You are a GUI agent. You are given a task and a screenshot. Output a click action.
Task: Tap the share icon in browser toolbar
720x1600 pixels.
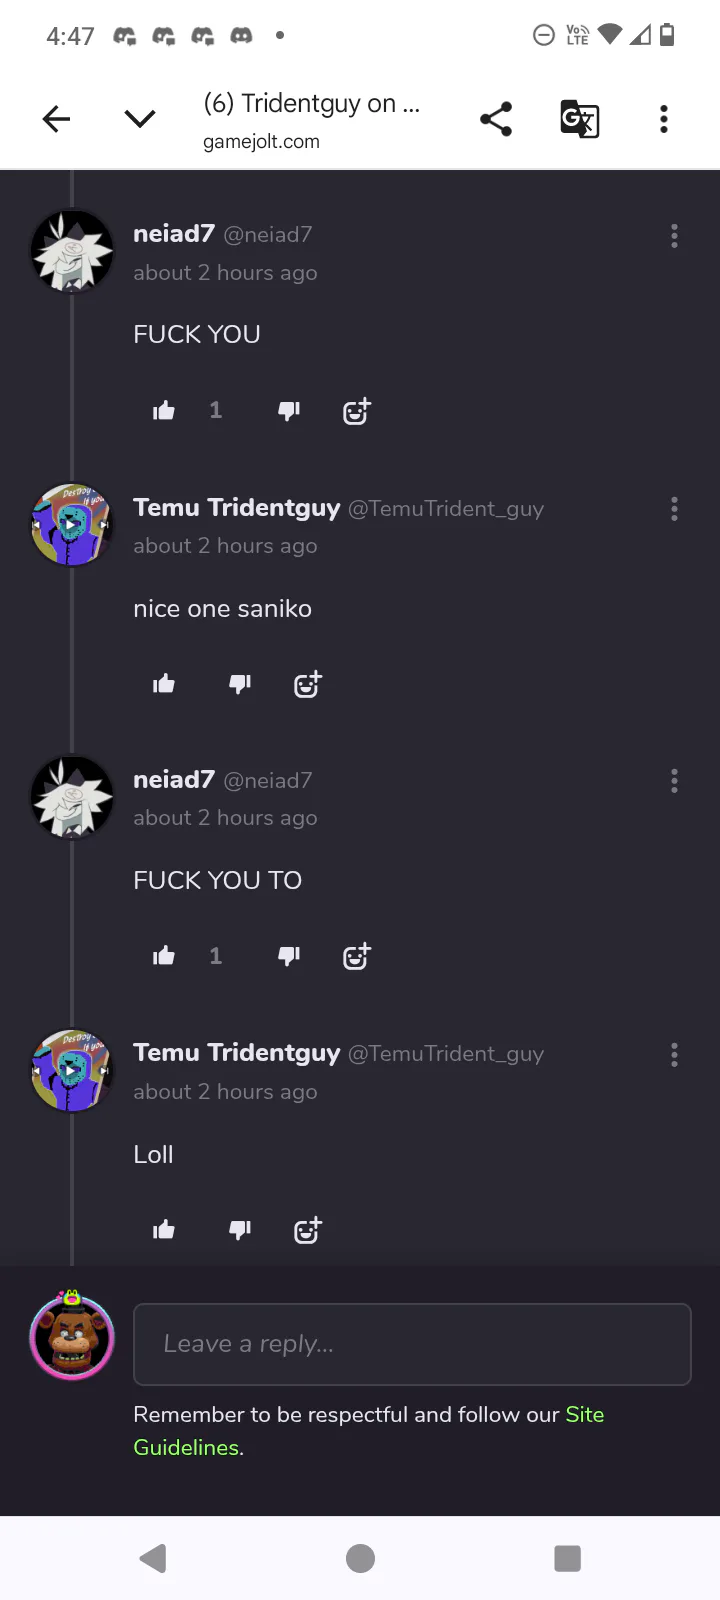(496, 119)
